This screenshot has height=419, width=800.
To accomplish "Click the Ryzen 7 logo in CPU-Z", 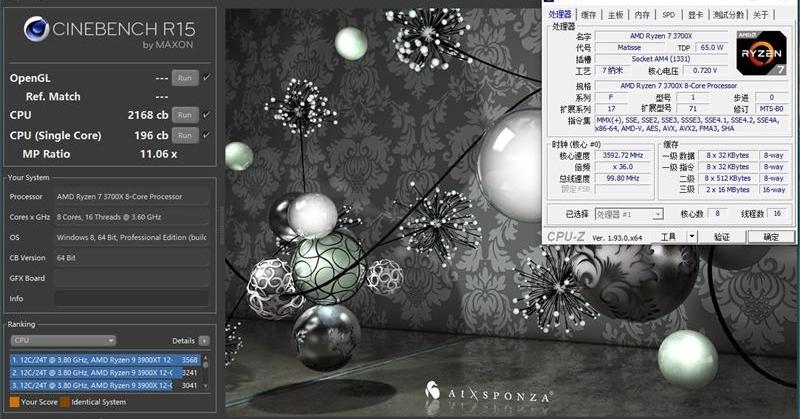I will click(761, 53).
